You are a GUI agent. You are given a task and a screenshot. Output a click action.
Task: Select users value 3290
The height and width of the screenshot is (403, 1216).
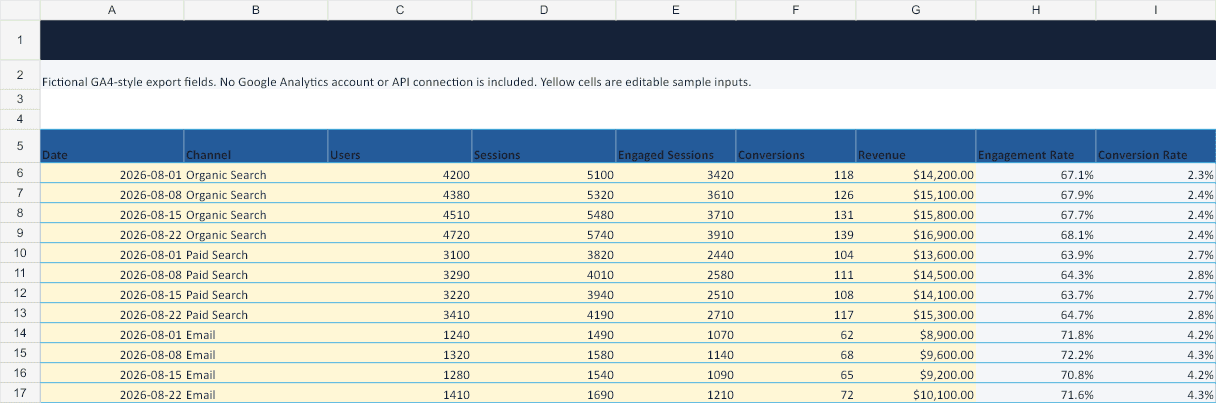(x=400, y=274)
